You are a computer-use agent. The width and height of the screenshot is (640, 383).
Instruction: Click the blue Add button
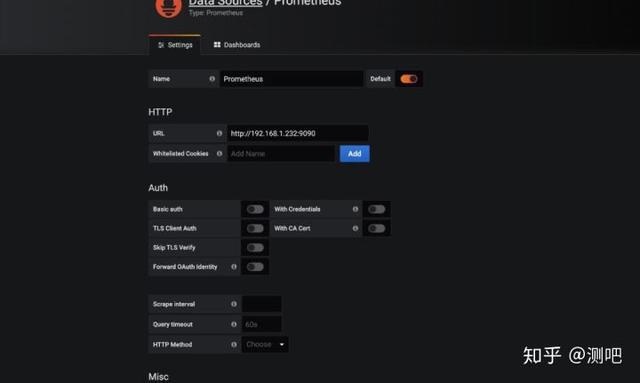354,154
